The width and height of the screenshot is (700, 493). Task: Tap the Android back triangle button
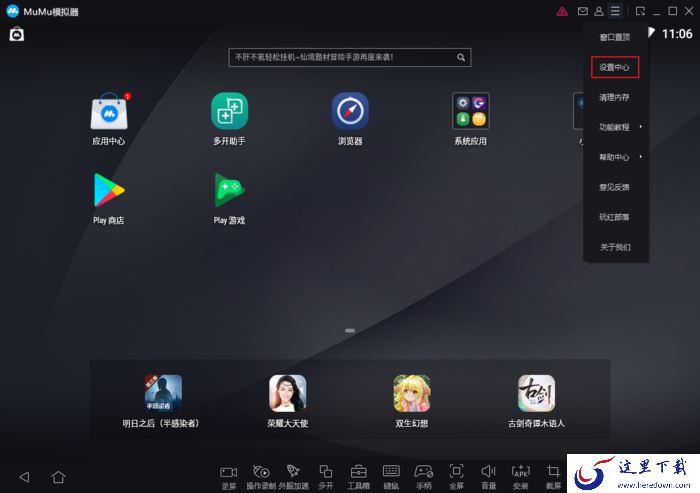point(25,477)
